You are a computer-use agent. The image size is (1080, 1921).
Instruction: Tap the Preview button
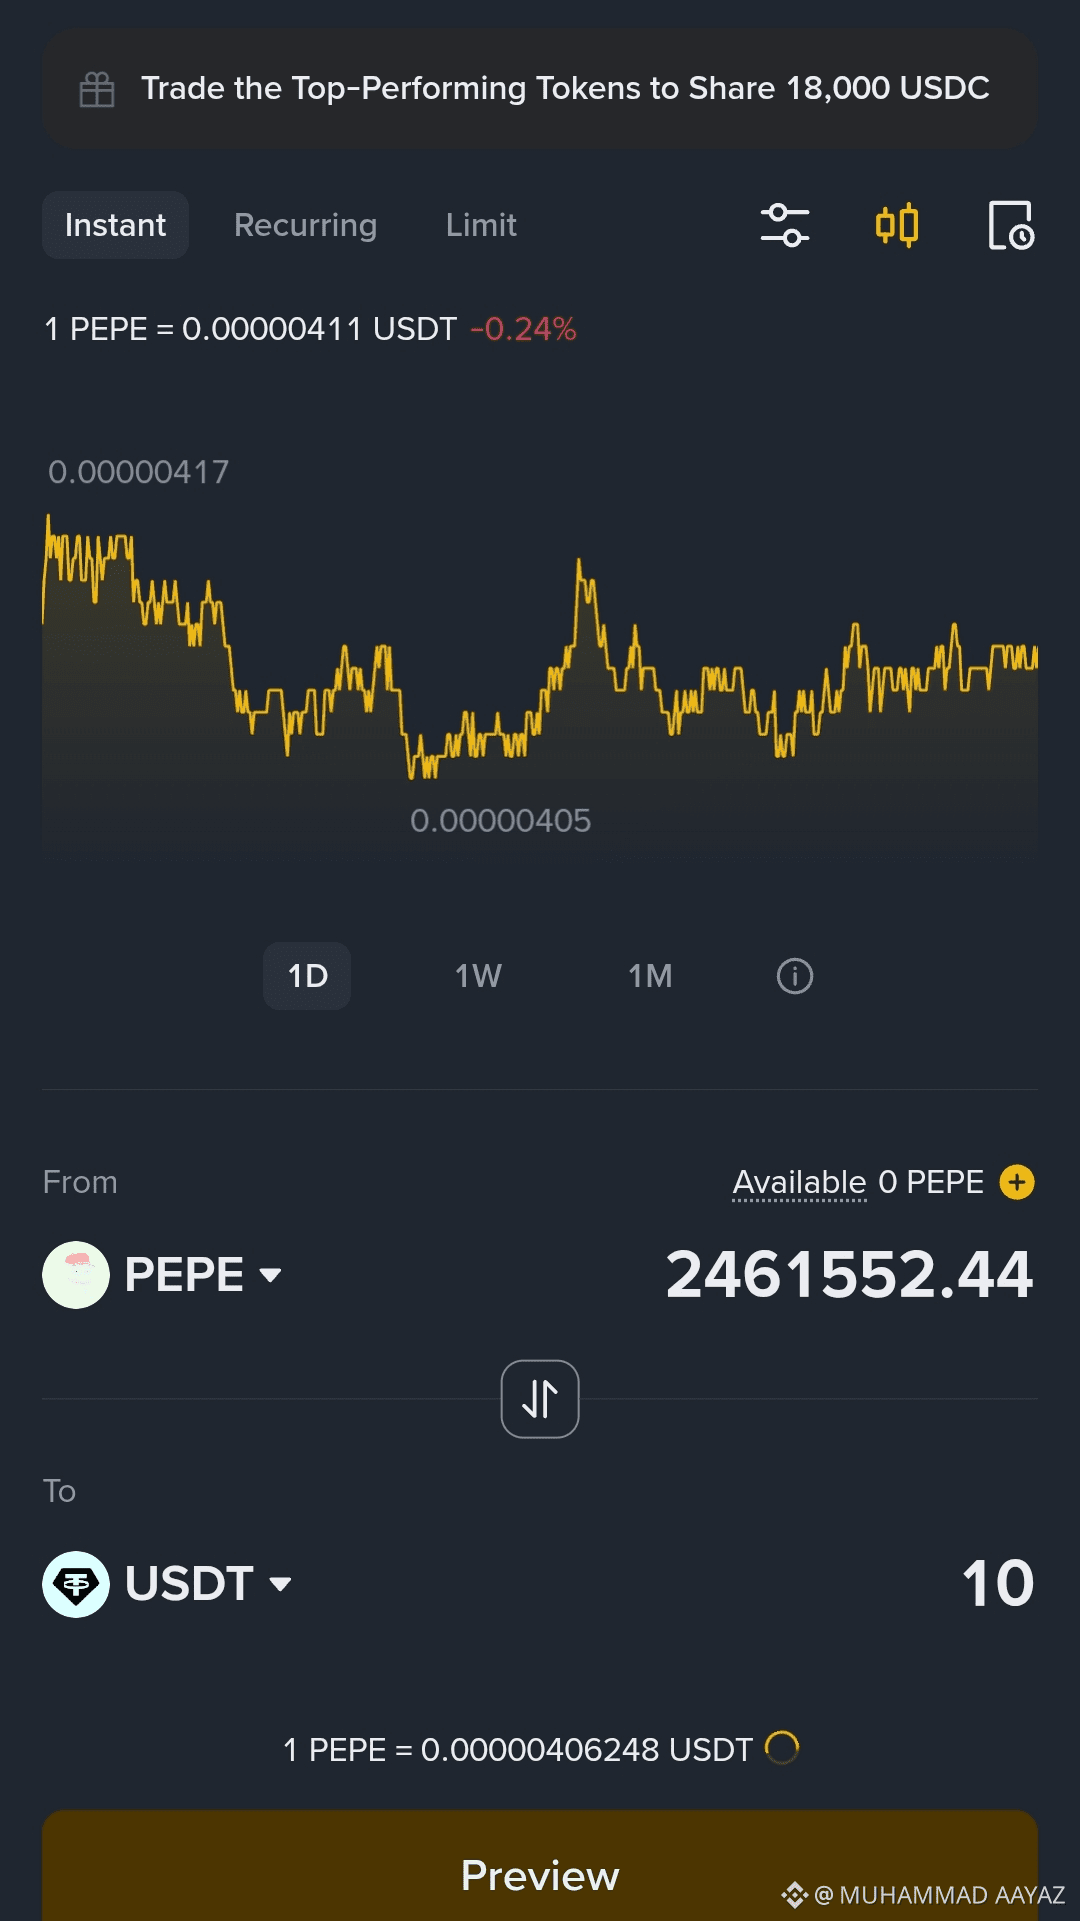tap(540, 1866)
